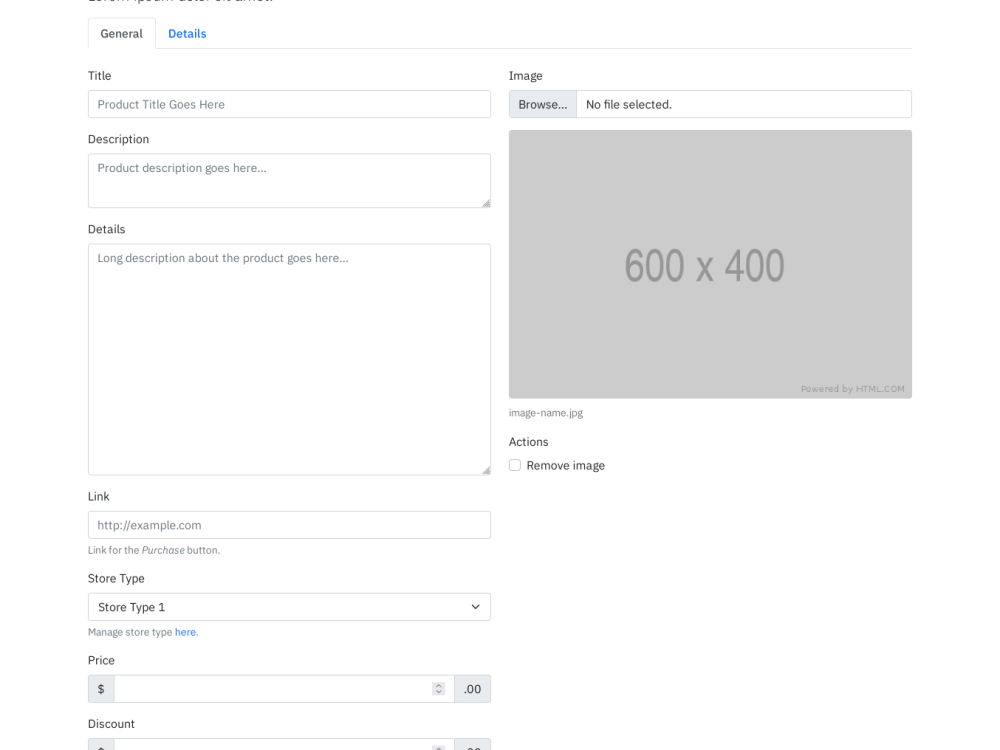This screenshot has height=750, width=1000.
Task: Click the long description Details textarea
Action: click(x=289, y=360)
